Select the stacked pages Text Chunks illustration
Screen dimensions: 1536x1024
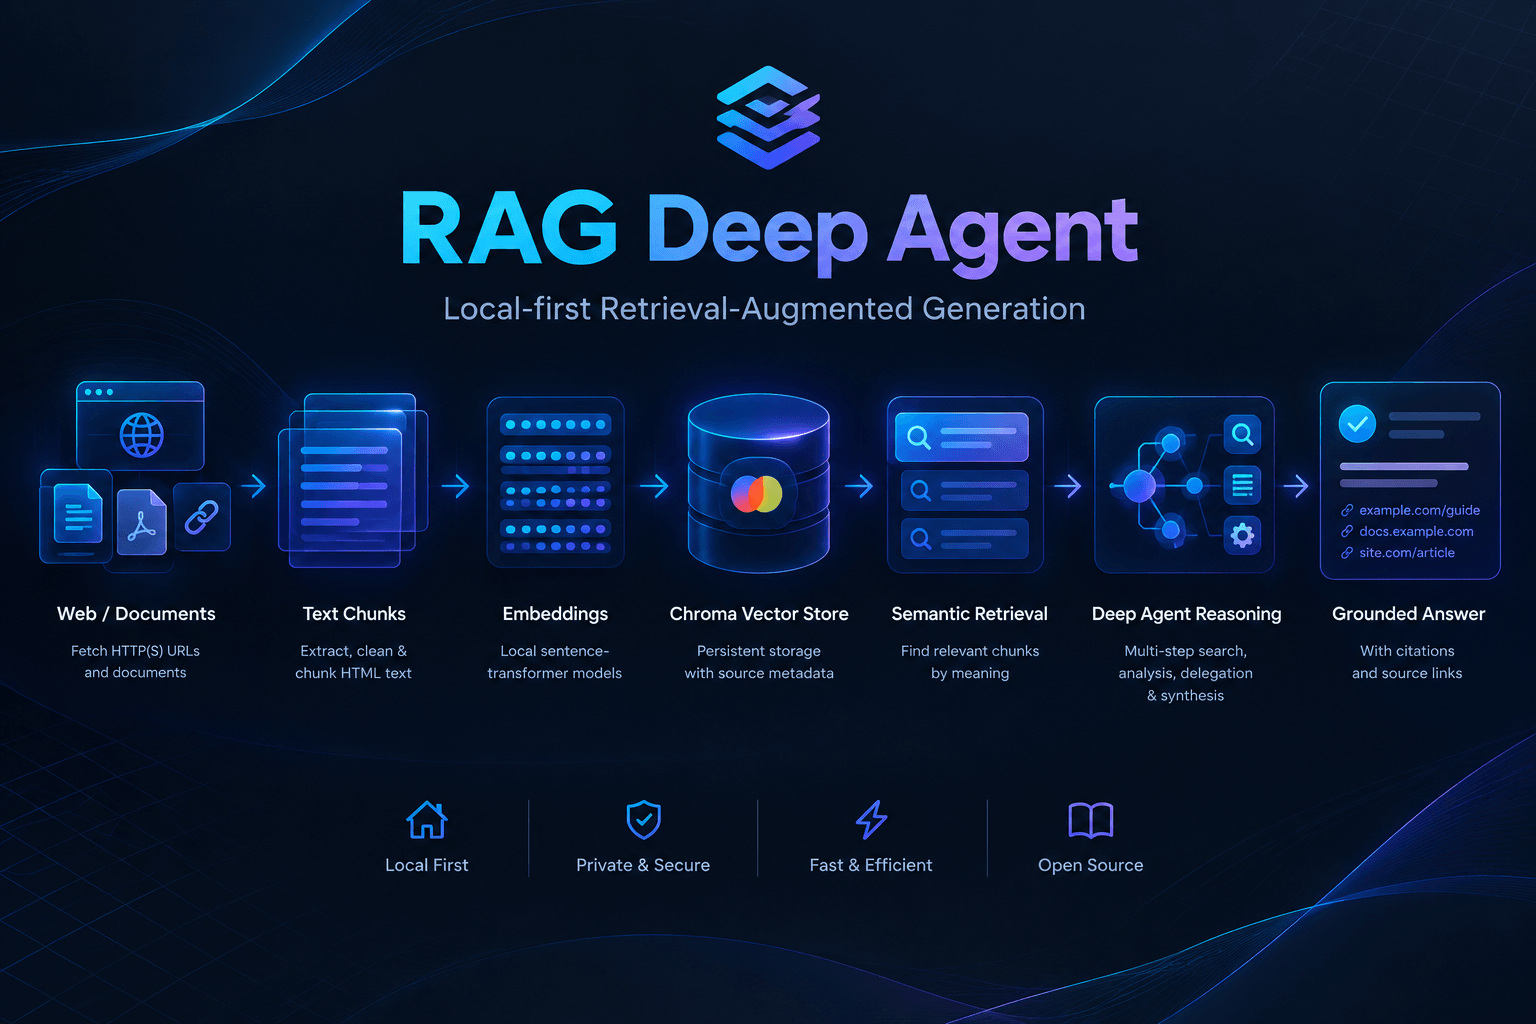353,481
